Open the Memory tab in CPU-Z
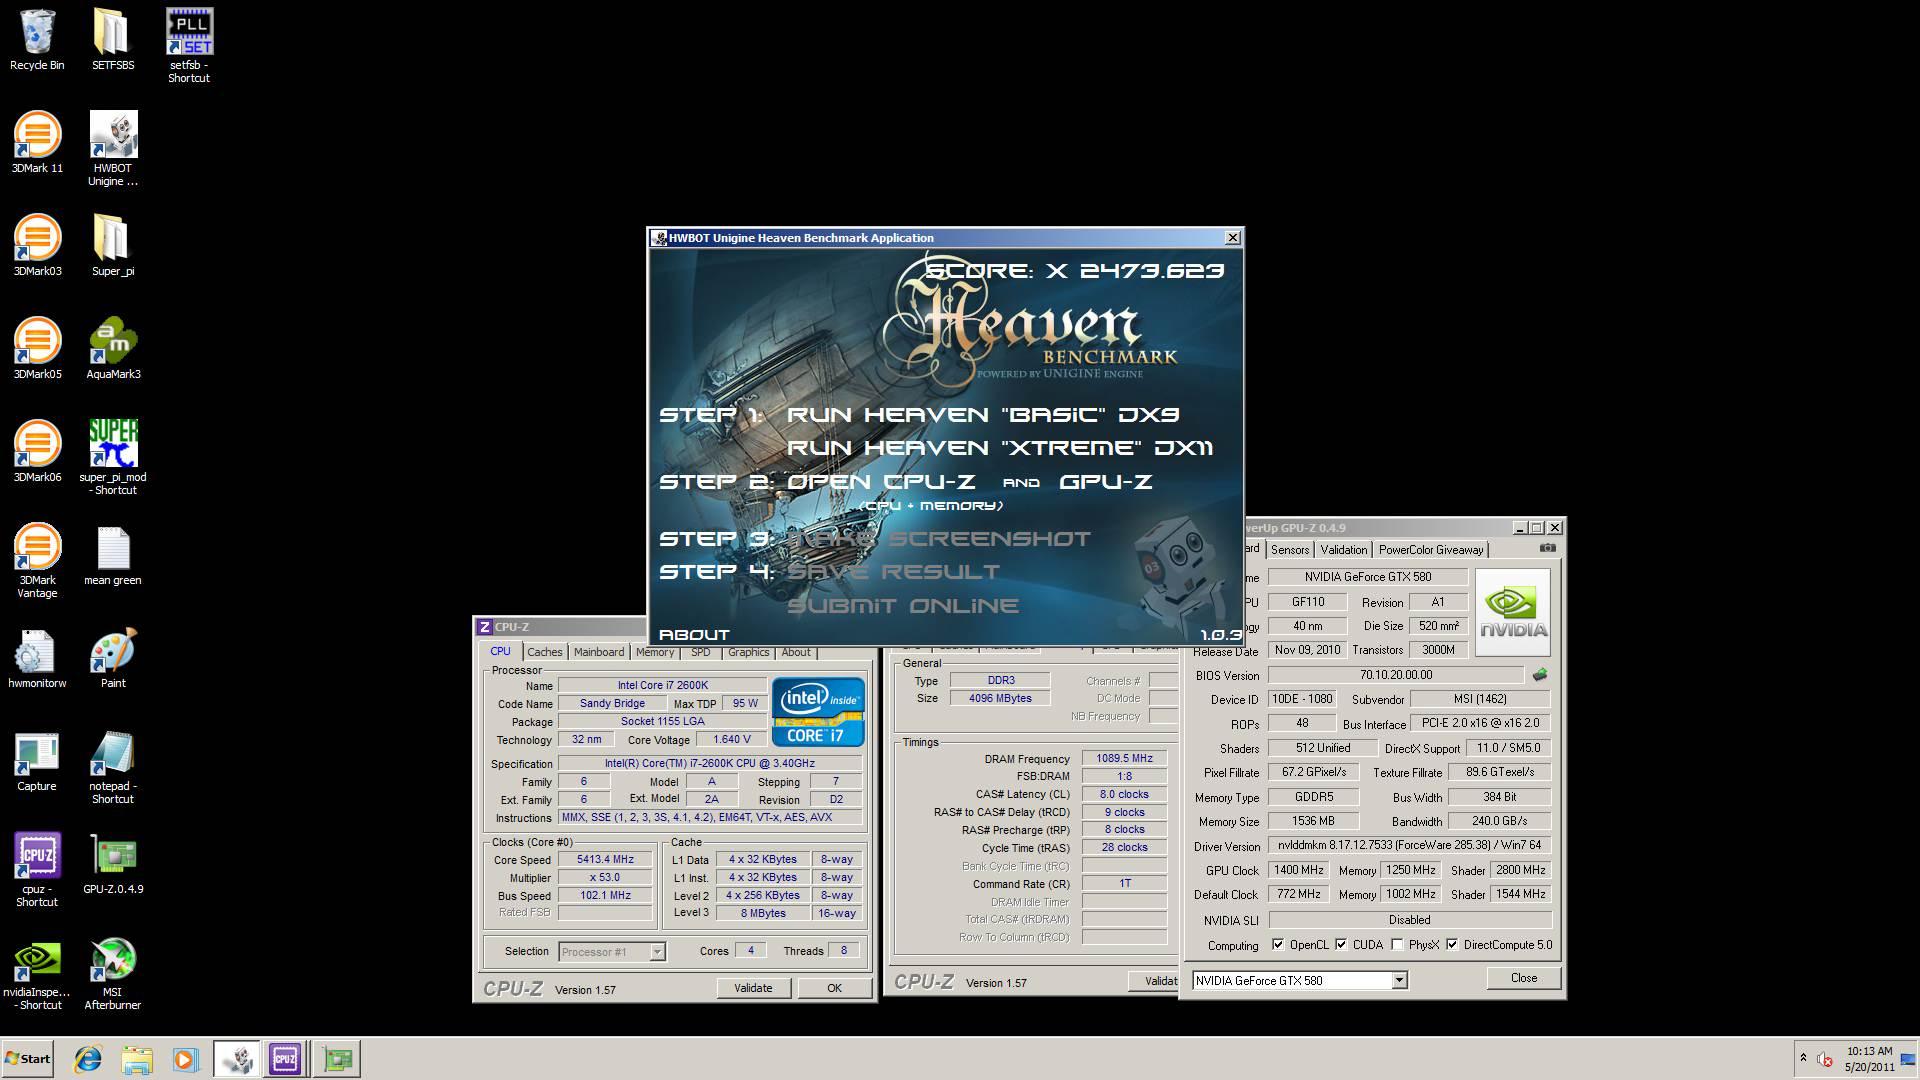This screenshot has height=1080, width=1920. (655, 652)
